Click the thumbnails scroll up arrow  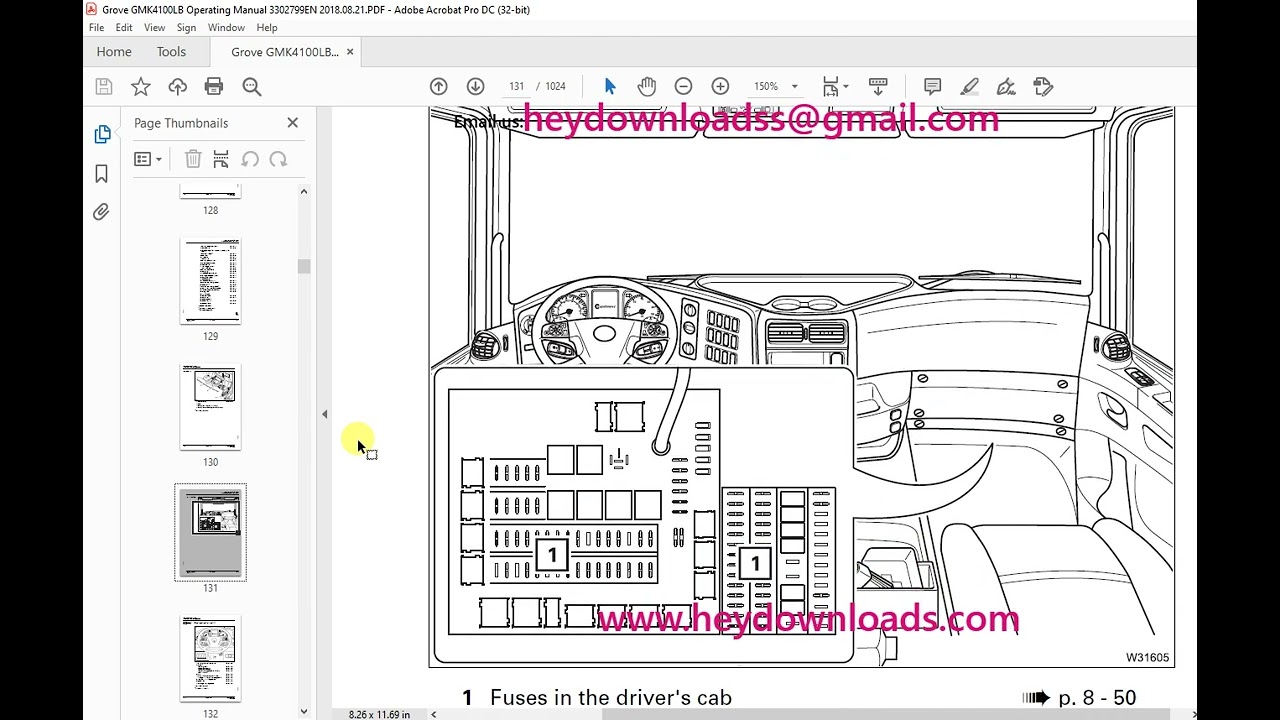(304, 191)
